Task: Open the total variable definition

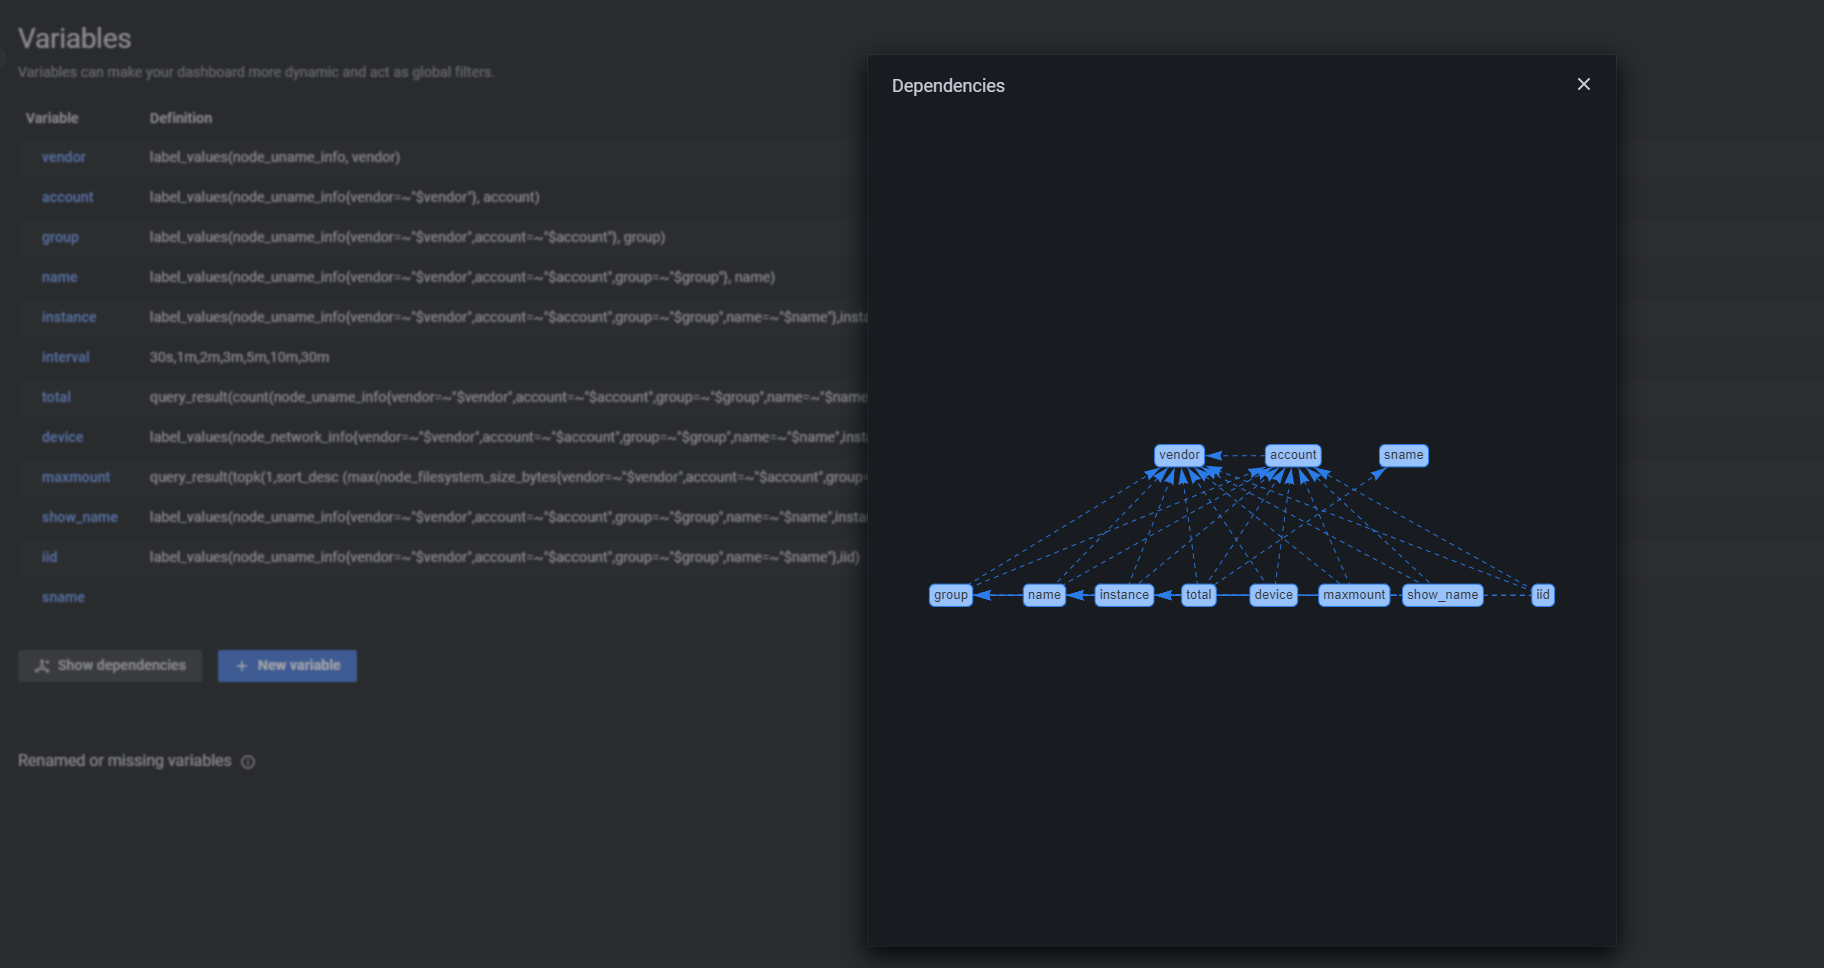Action: click(56, 397)
